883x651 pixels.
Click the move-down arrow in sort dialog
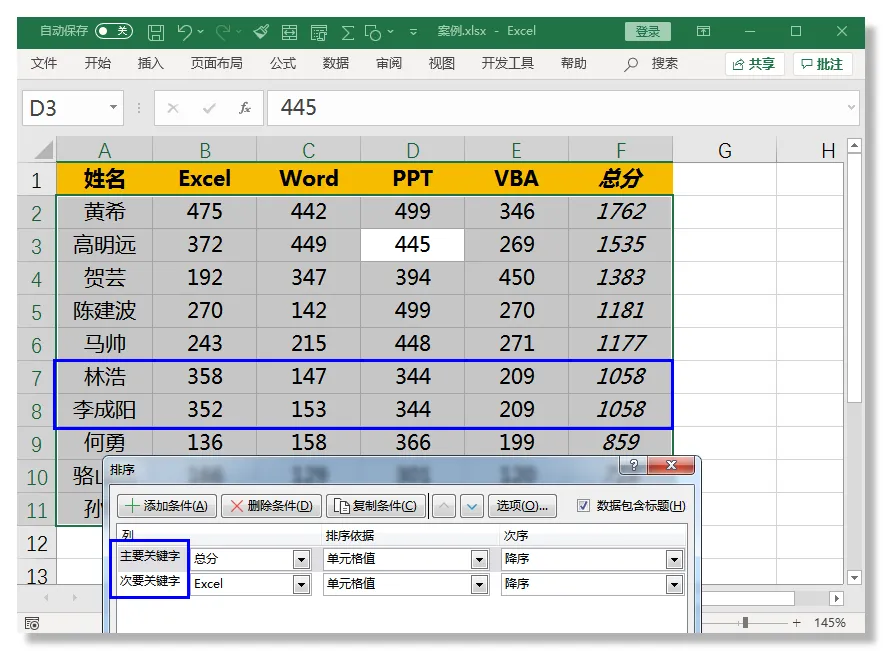472,506
